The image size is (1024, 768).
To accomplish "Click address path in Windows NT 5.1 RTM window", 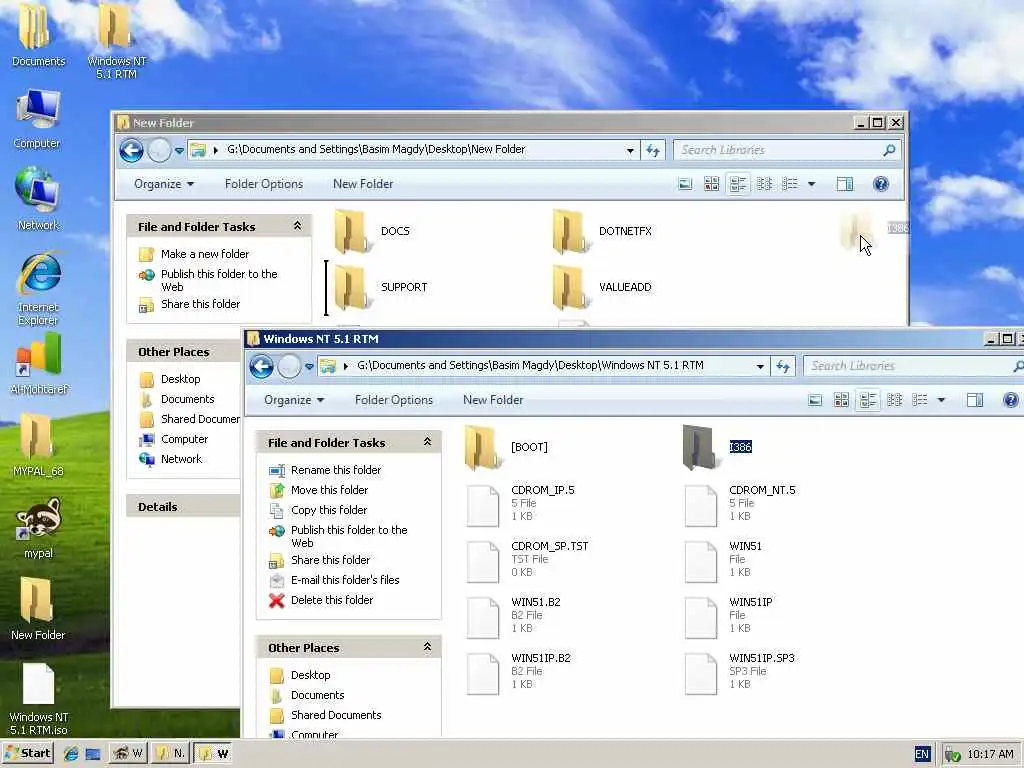I will click(530, 366).
